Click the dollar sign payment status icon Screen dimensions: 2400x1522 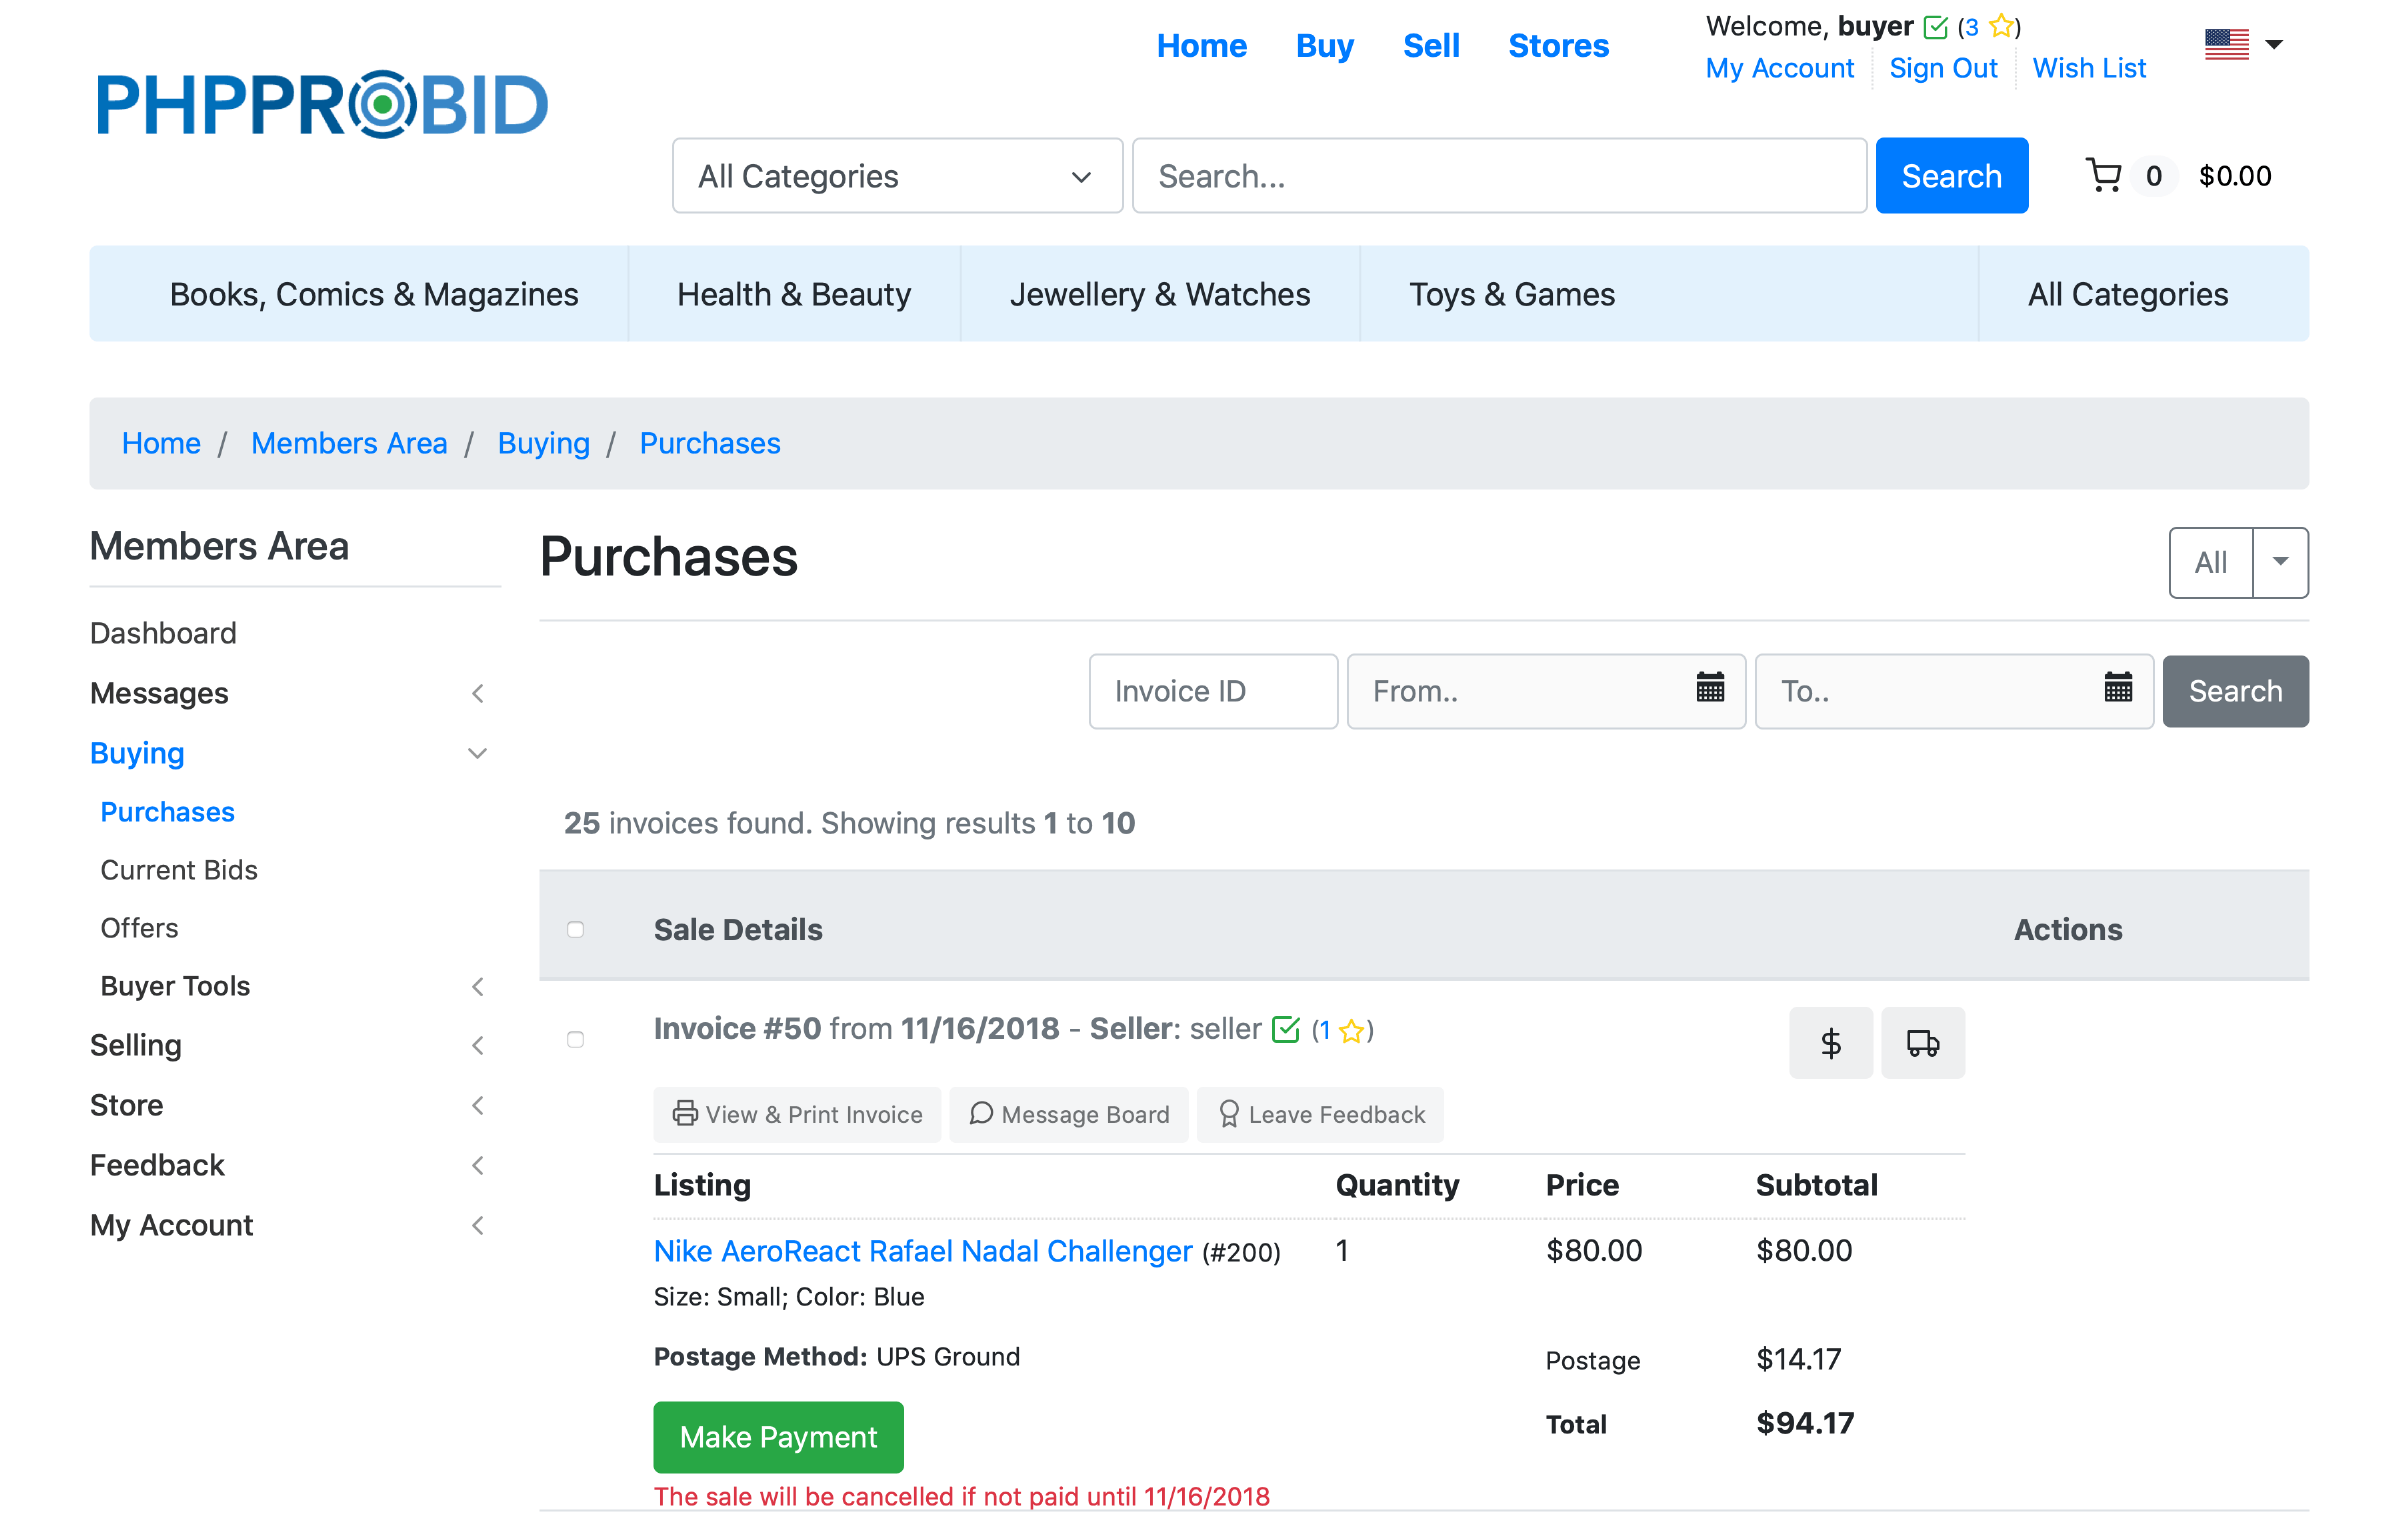(x=1830, y=1043)
